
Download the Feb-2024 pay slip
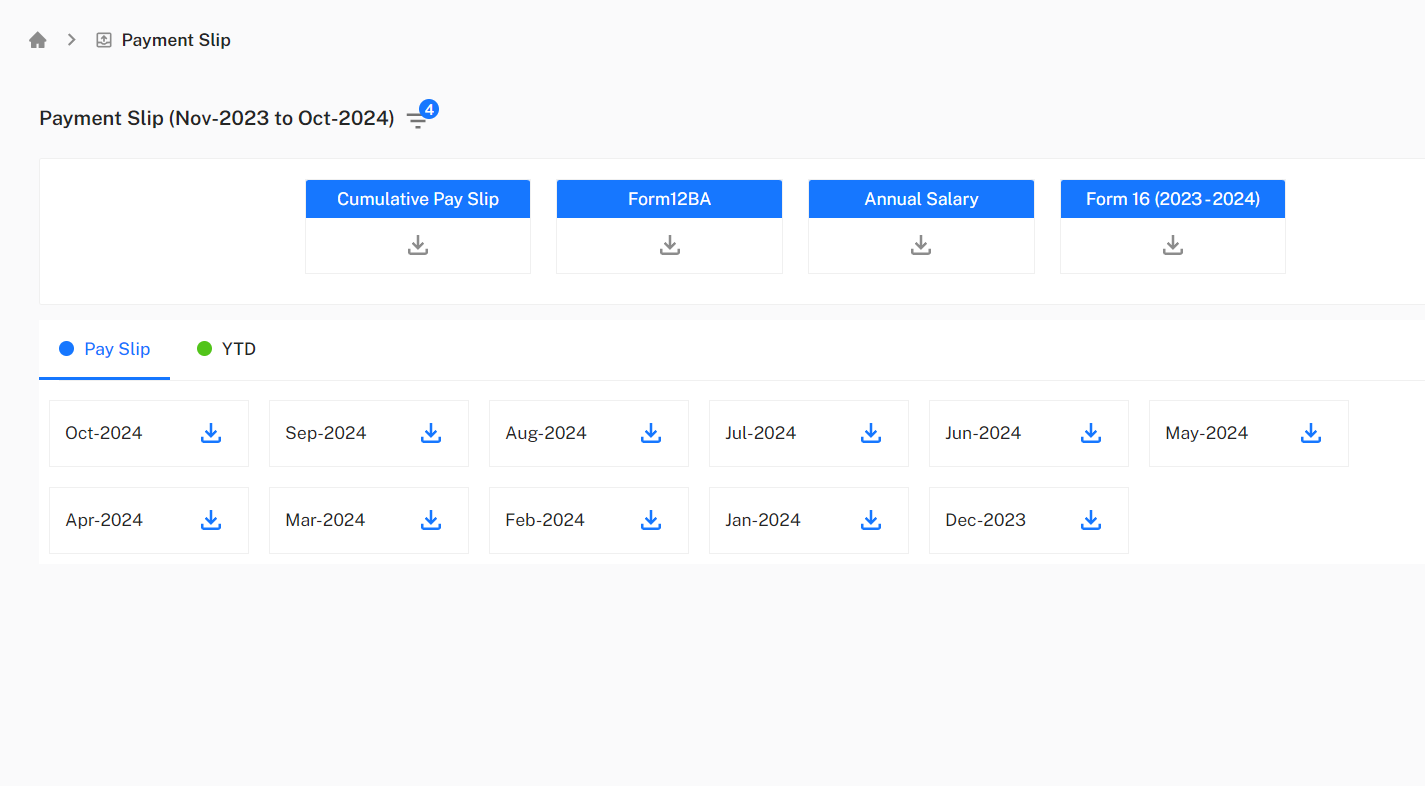pyautogui.click(x=650, y=520)
